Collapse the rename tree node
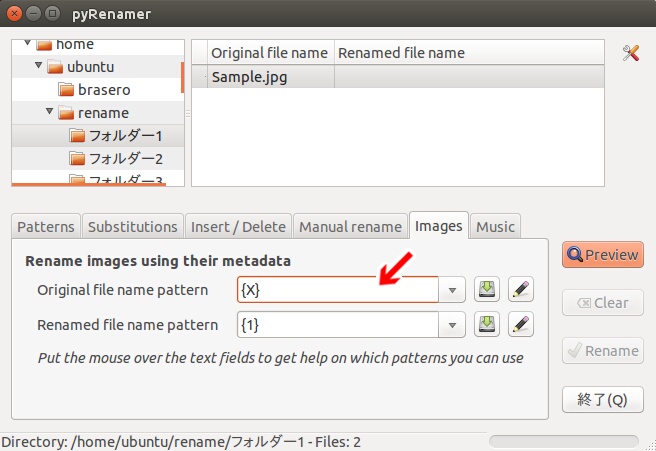 coord(49,111)
